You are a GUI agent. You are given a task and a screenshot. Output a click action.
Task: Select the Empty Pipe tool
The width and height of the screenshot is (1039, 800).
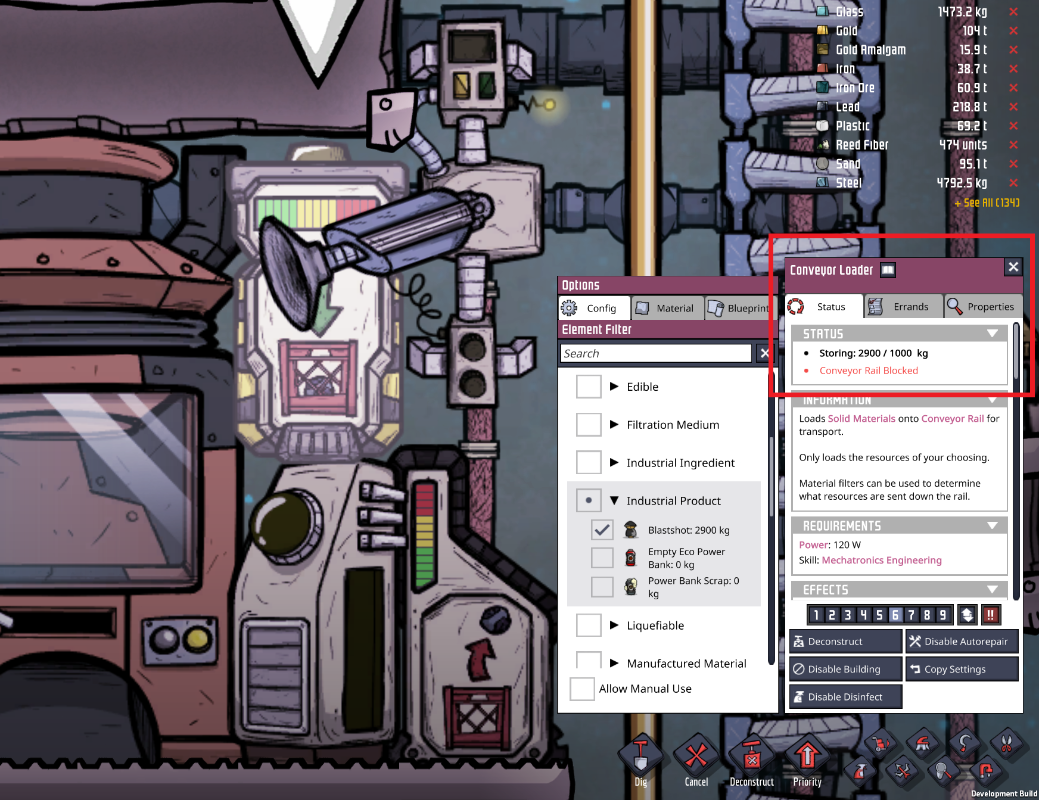(x=985, y=771)
